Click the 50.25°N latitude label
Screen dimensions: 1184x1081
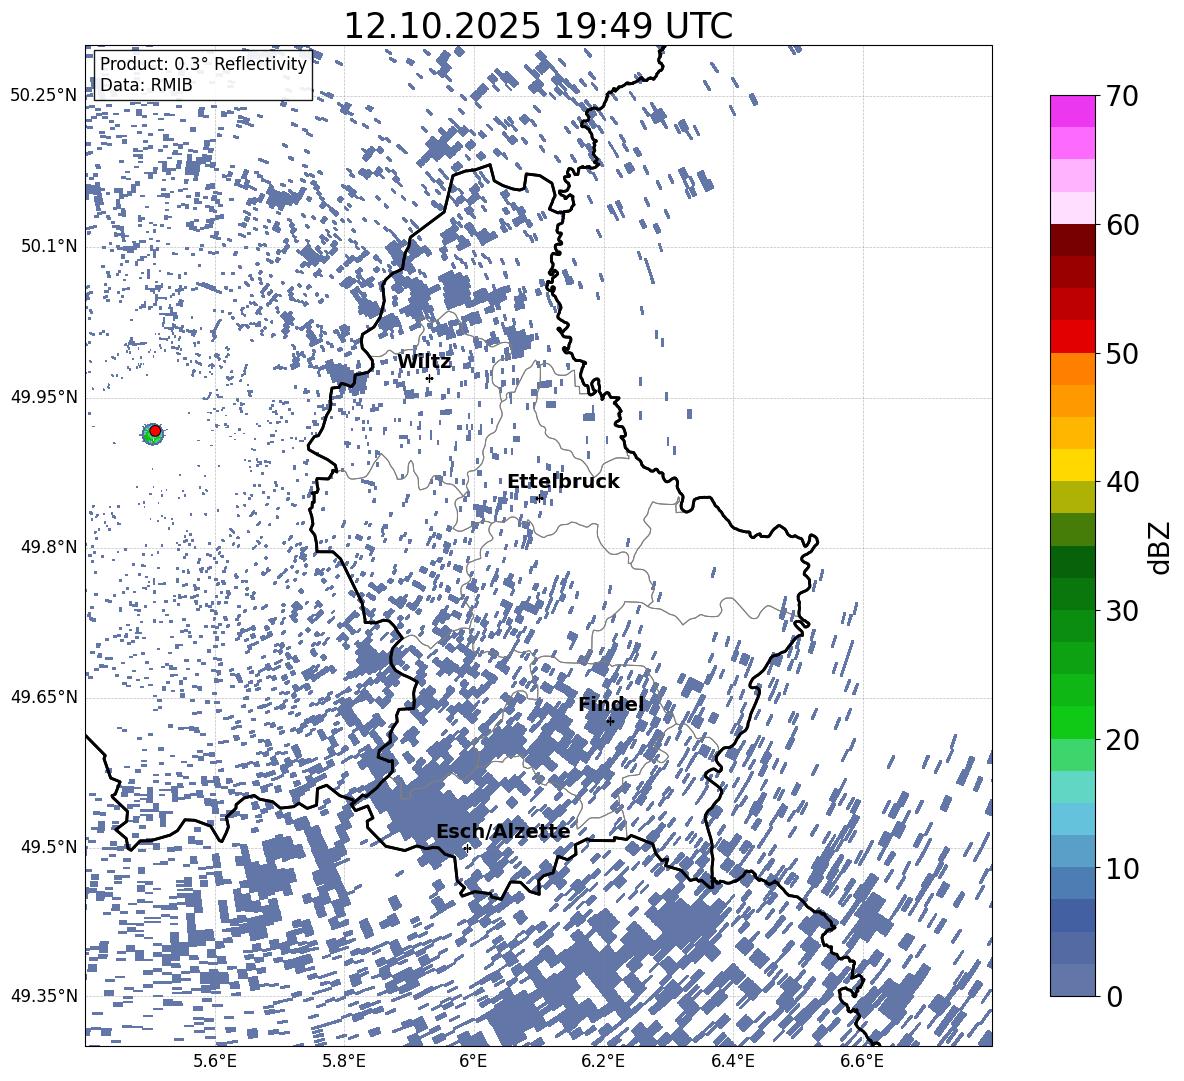[44, 96]
